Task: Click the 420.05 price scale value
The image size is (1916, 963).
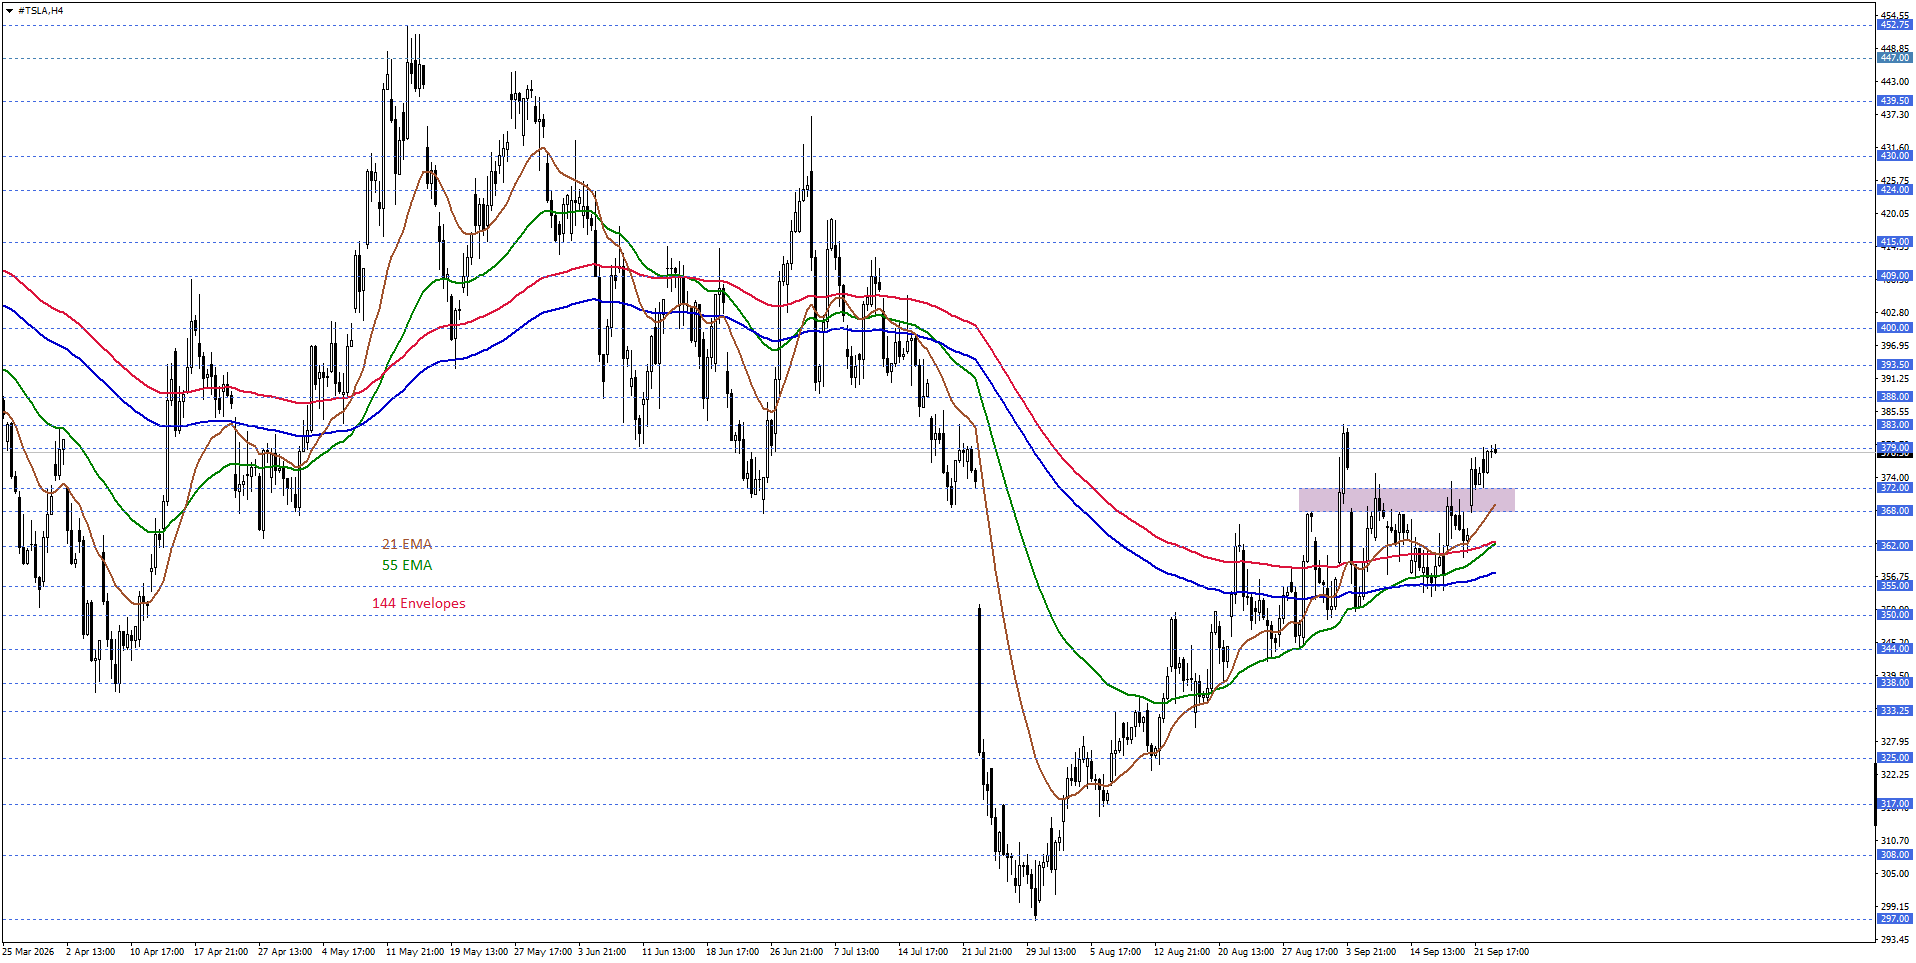Action: point(1895,213)
